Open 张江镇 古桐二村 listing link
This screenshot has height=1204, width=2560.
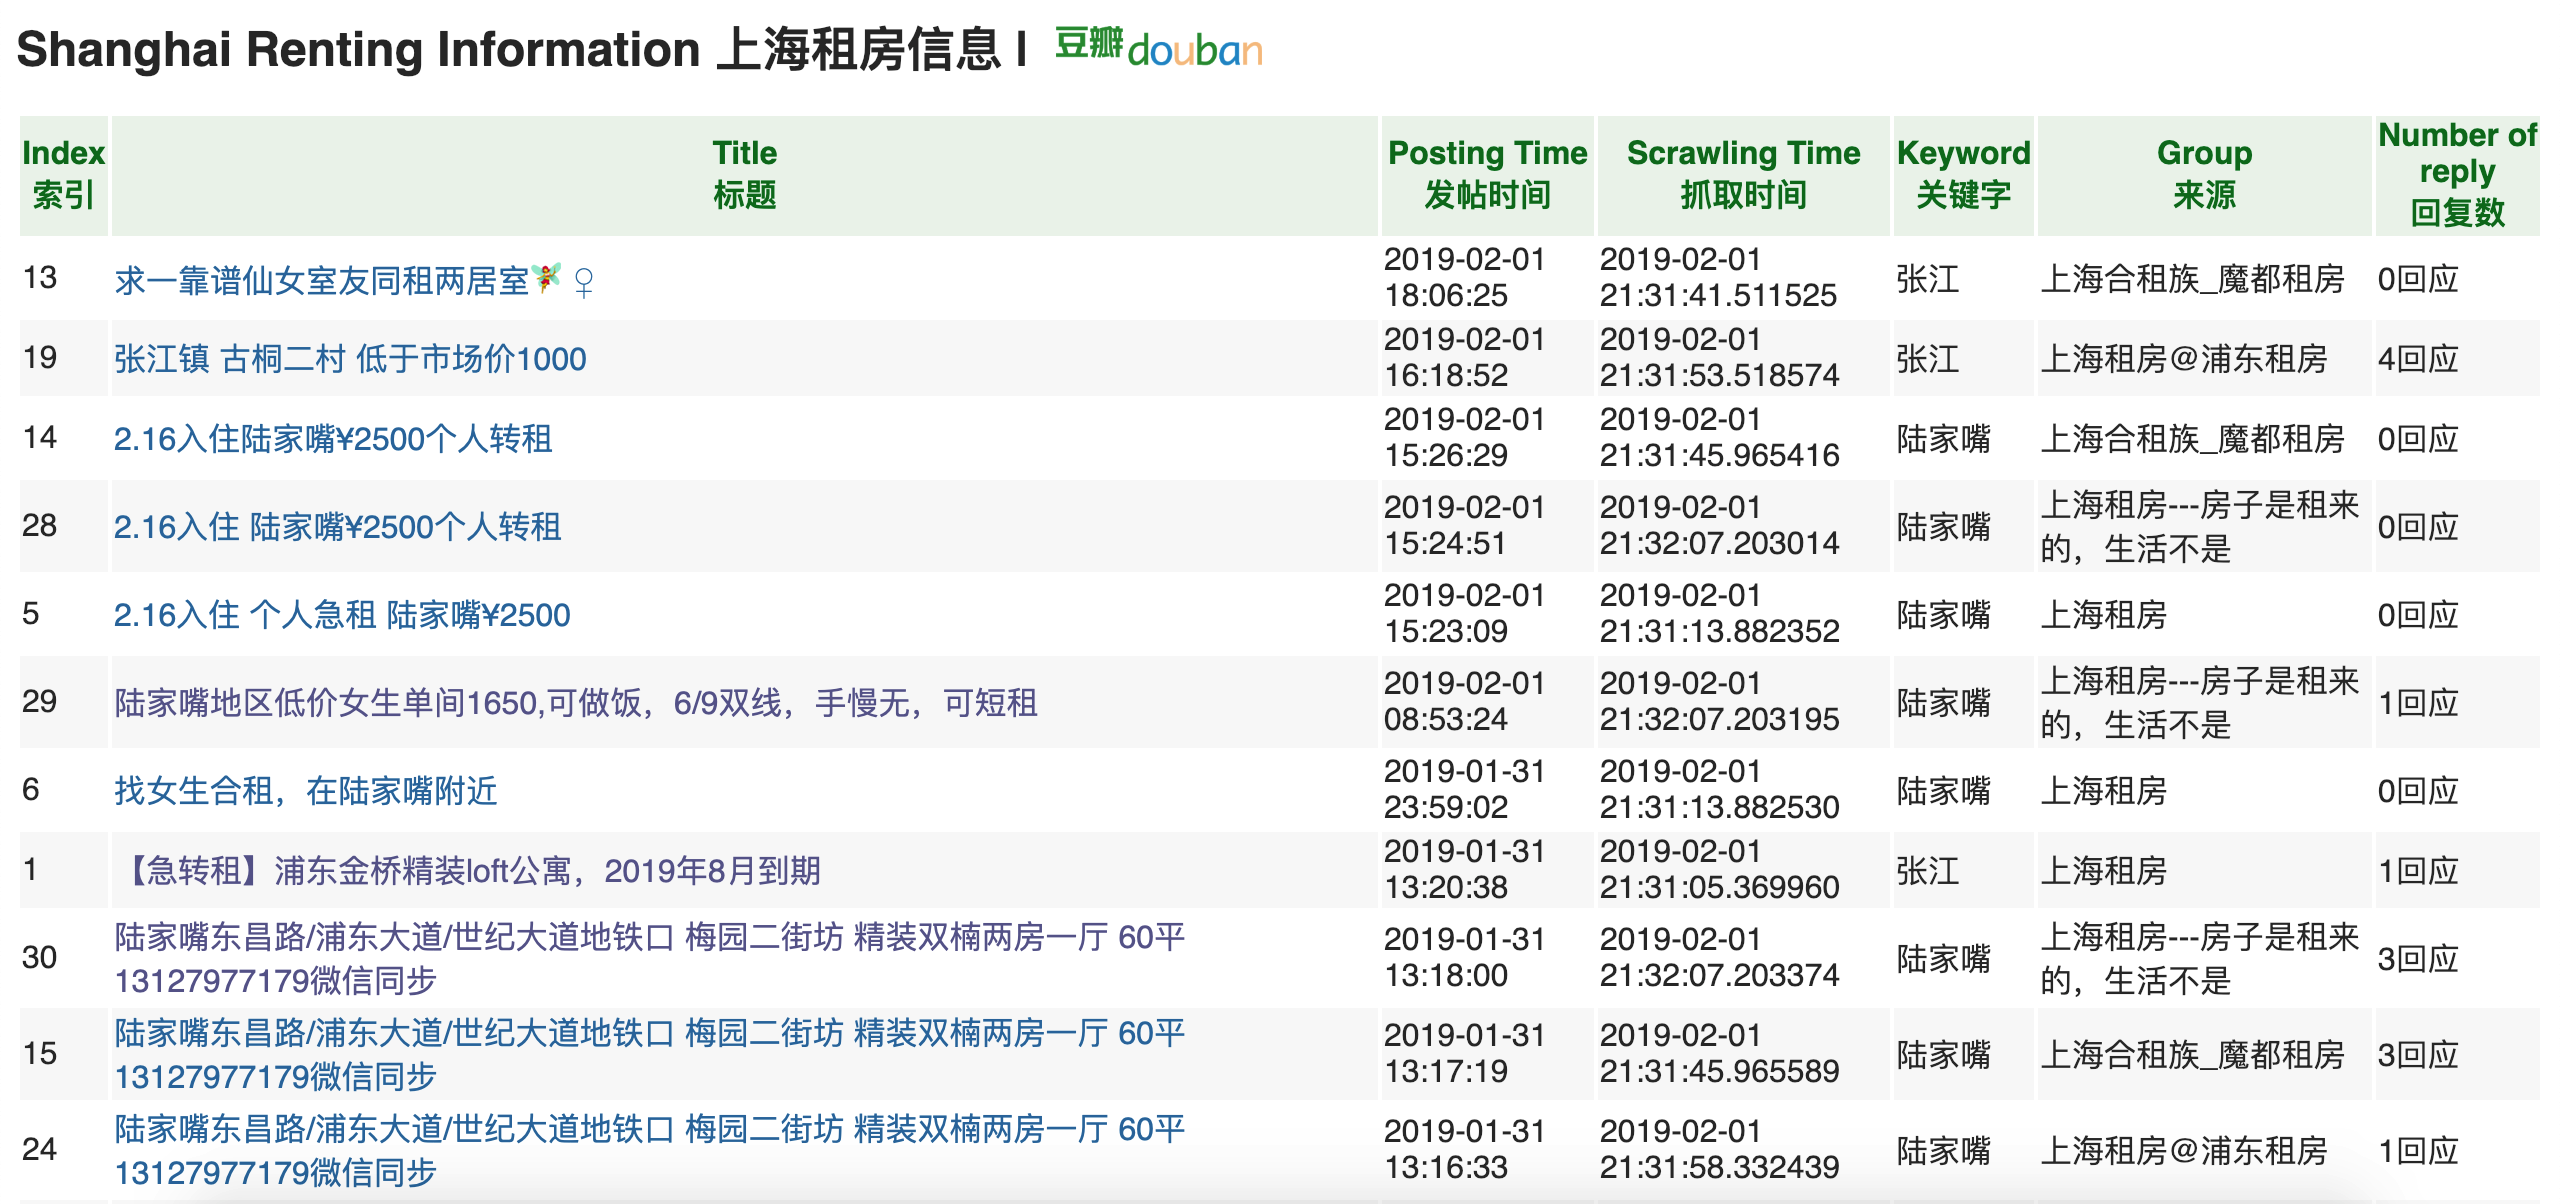(x=350, y=359)
